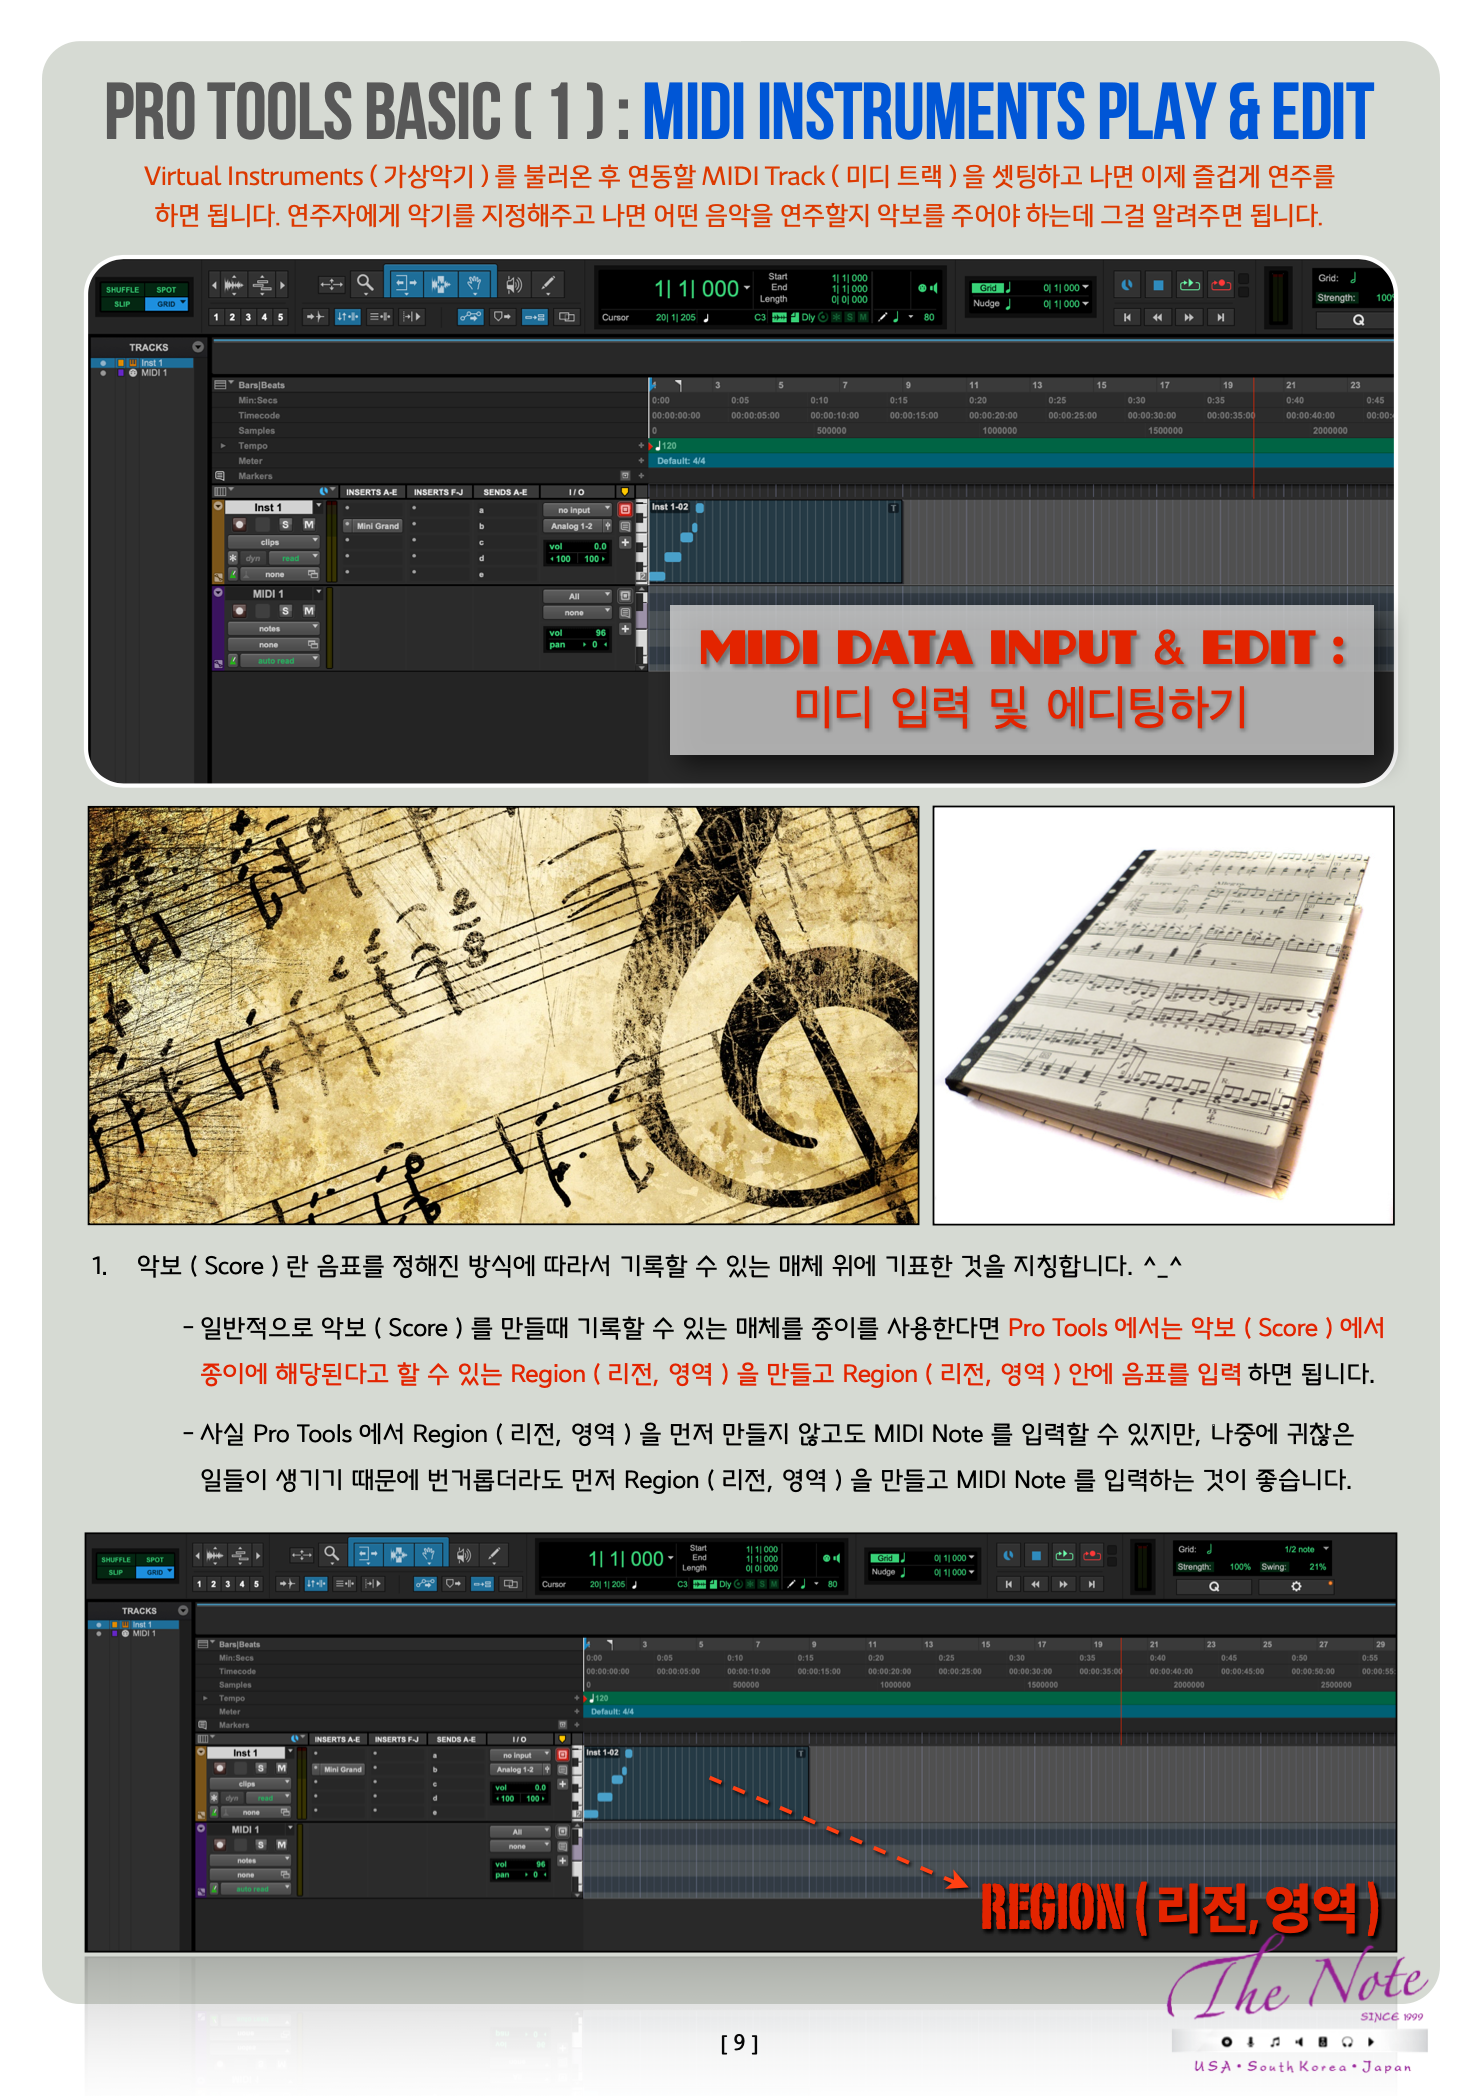This screenshot has width=1480, height=2096.
Task: Select the Scrubber speaker tool in upper screenshot
Action: point(513,285)
